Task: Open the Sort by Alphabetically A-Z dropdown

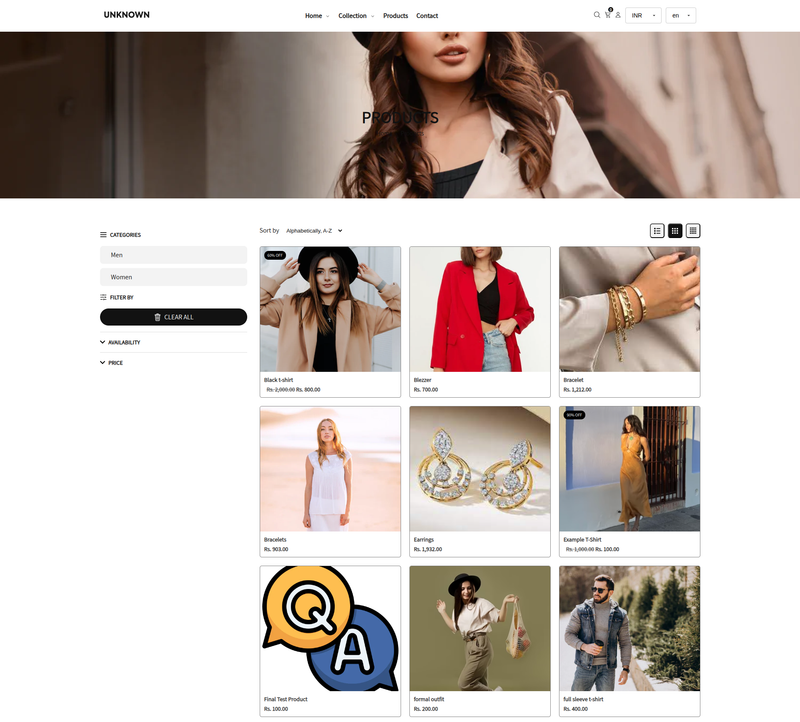Action: click(x=314, y=231)
